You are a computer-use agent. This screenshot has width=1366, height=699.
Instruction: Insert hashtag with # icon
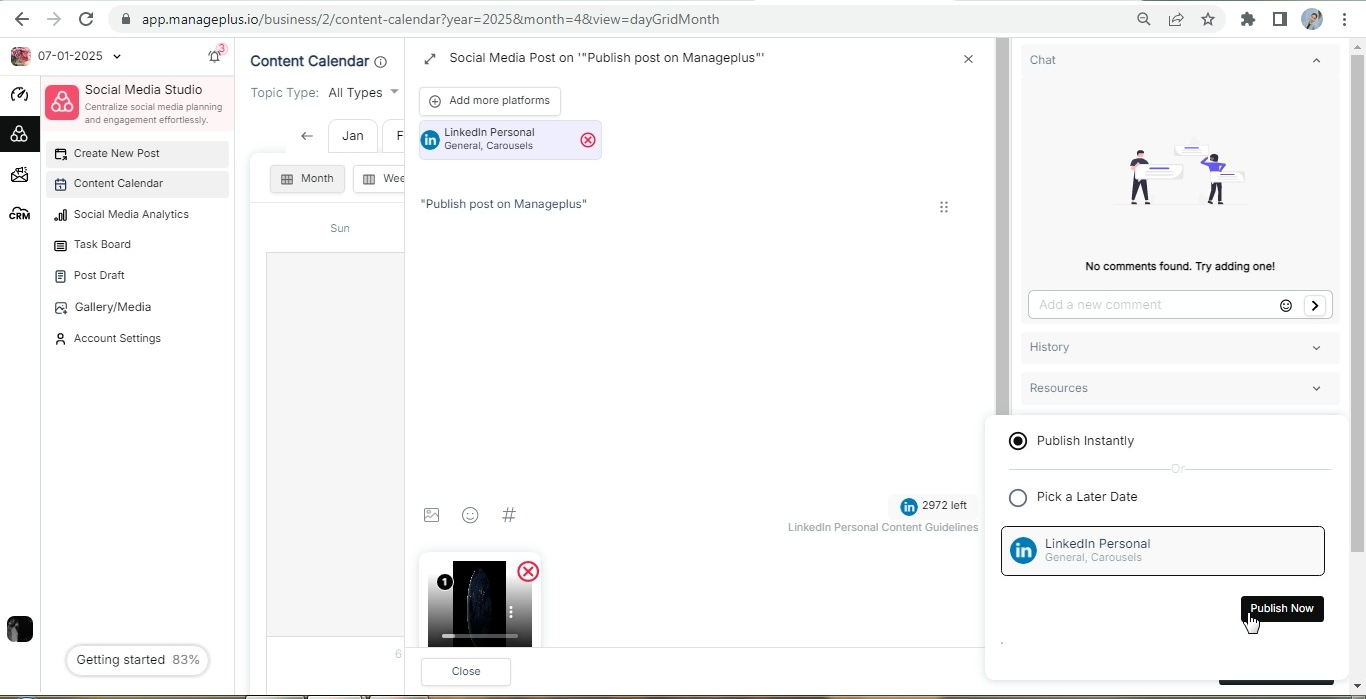509,515
